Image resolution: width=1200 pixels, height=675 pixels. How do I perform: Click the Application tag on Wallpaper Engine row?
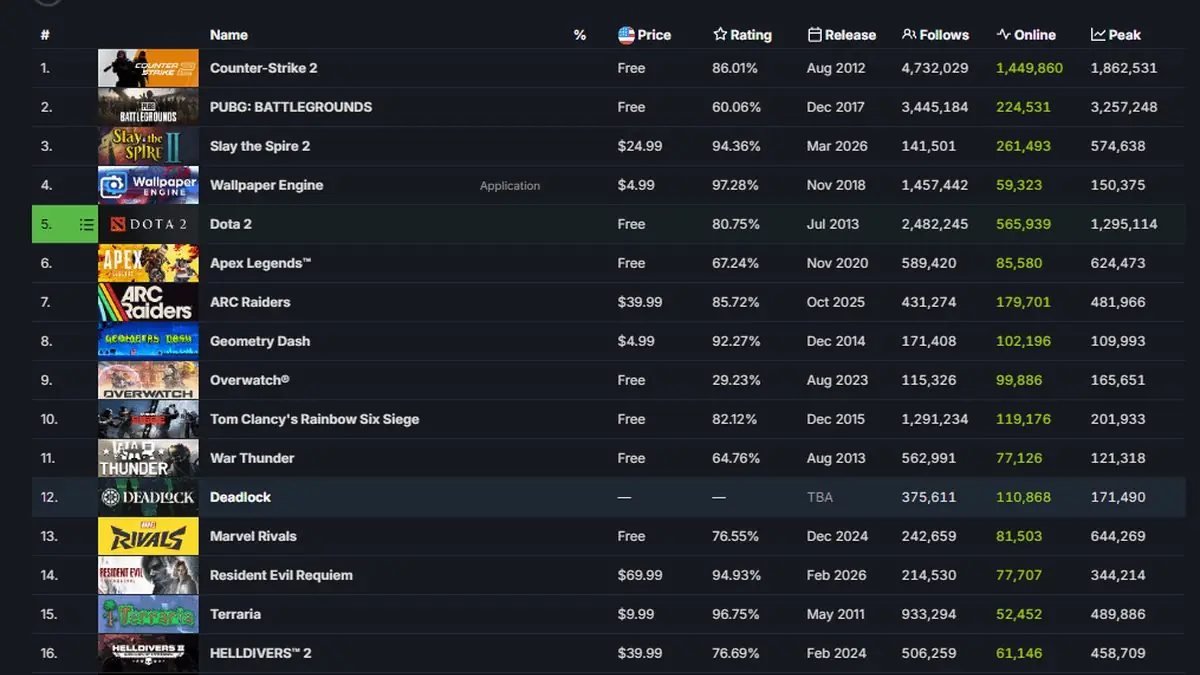pyautogui.click(x=510, y=186)
